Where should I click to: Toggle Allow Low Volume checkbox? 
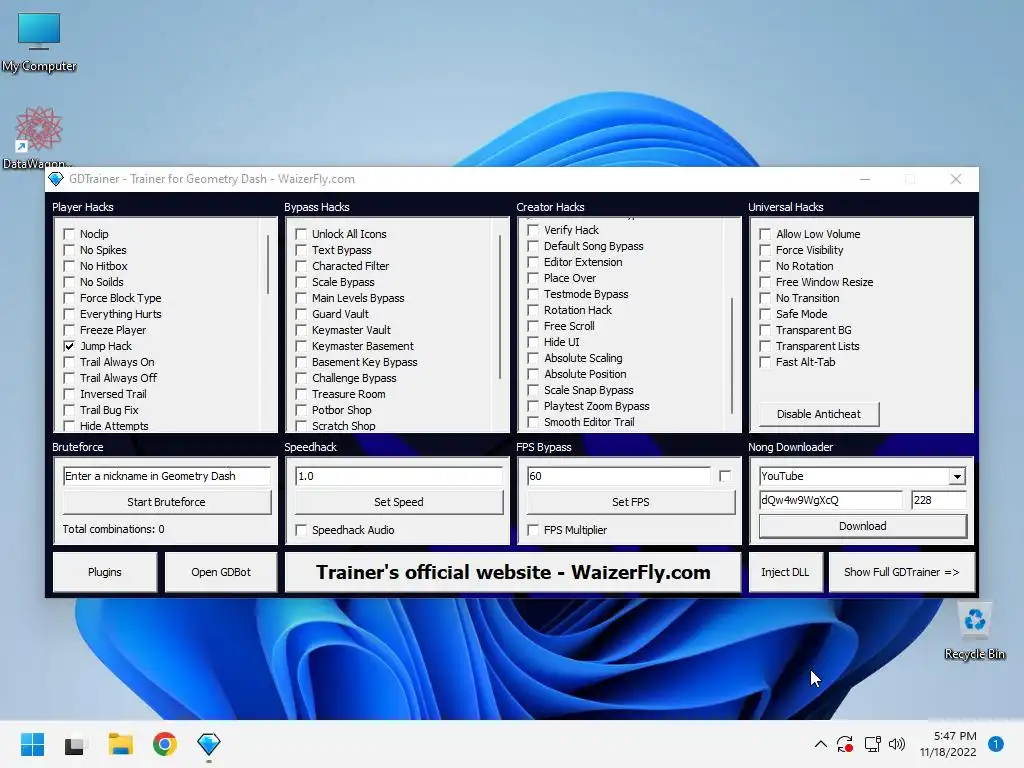click(x=765, y=234)
